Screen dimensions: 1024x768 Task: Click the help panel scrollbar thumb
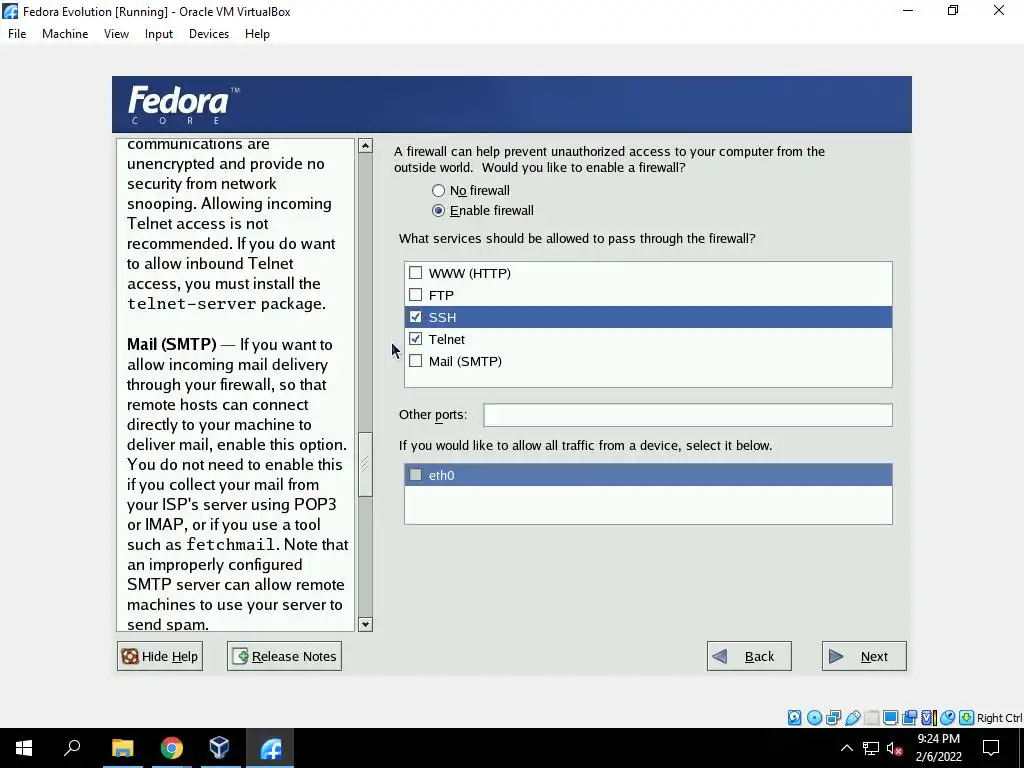pyautogui.click(x=366, y=464)
